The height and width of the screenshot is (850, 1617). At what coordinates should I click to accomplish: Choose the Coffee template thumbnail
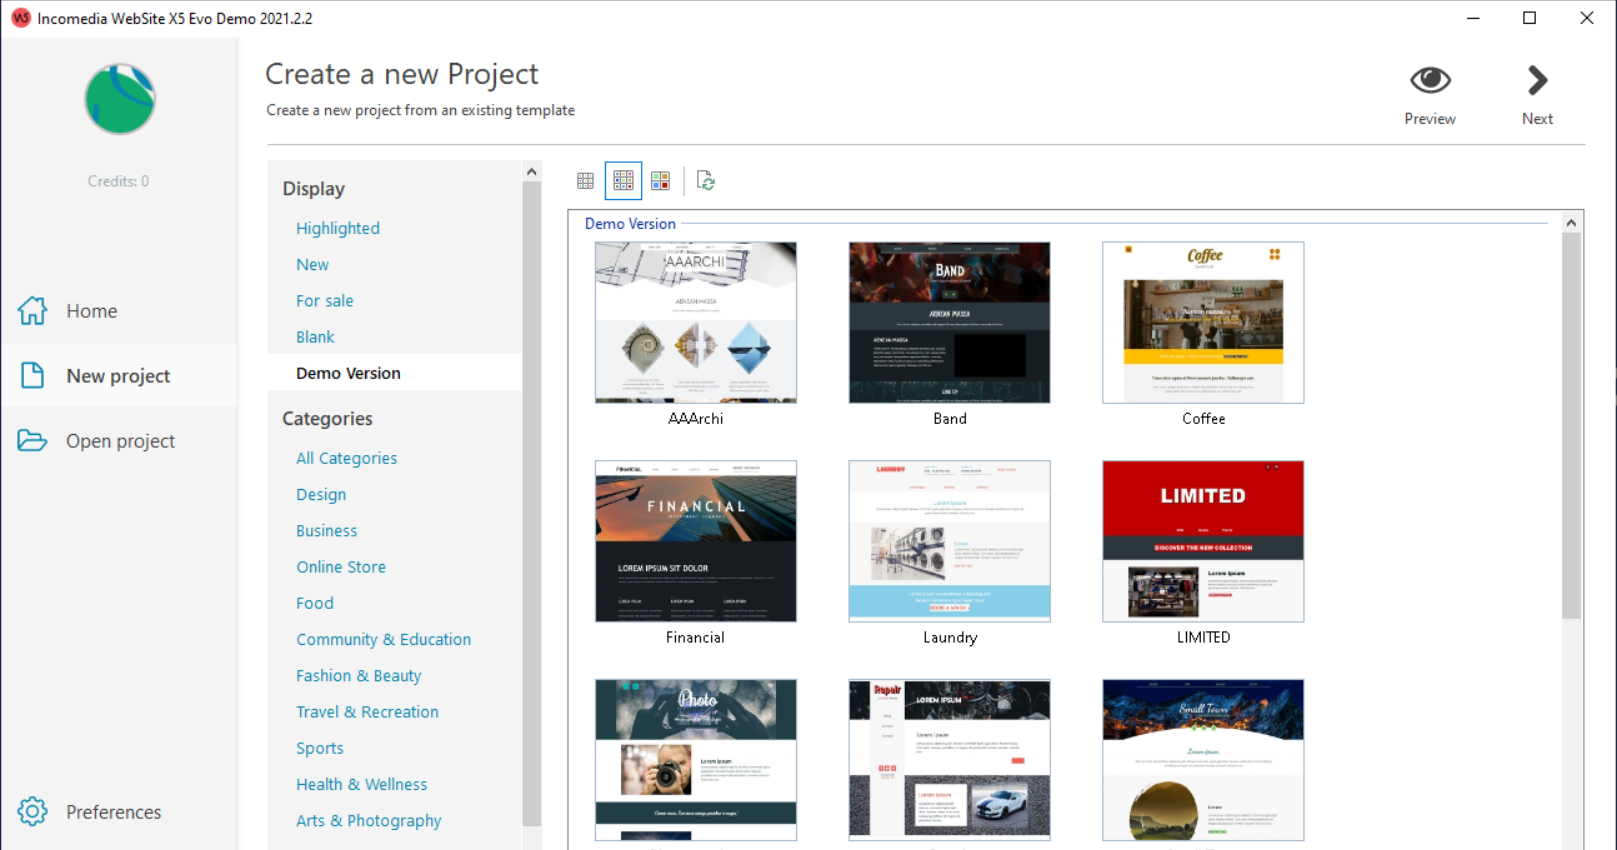1203,323
